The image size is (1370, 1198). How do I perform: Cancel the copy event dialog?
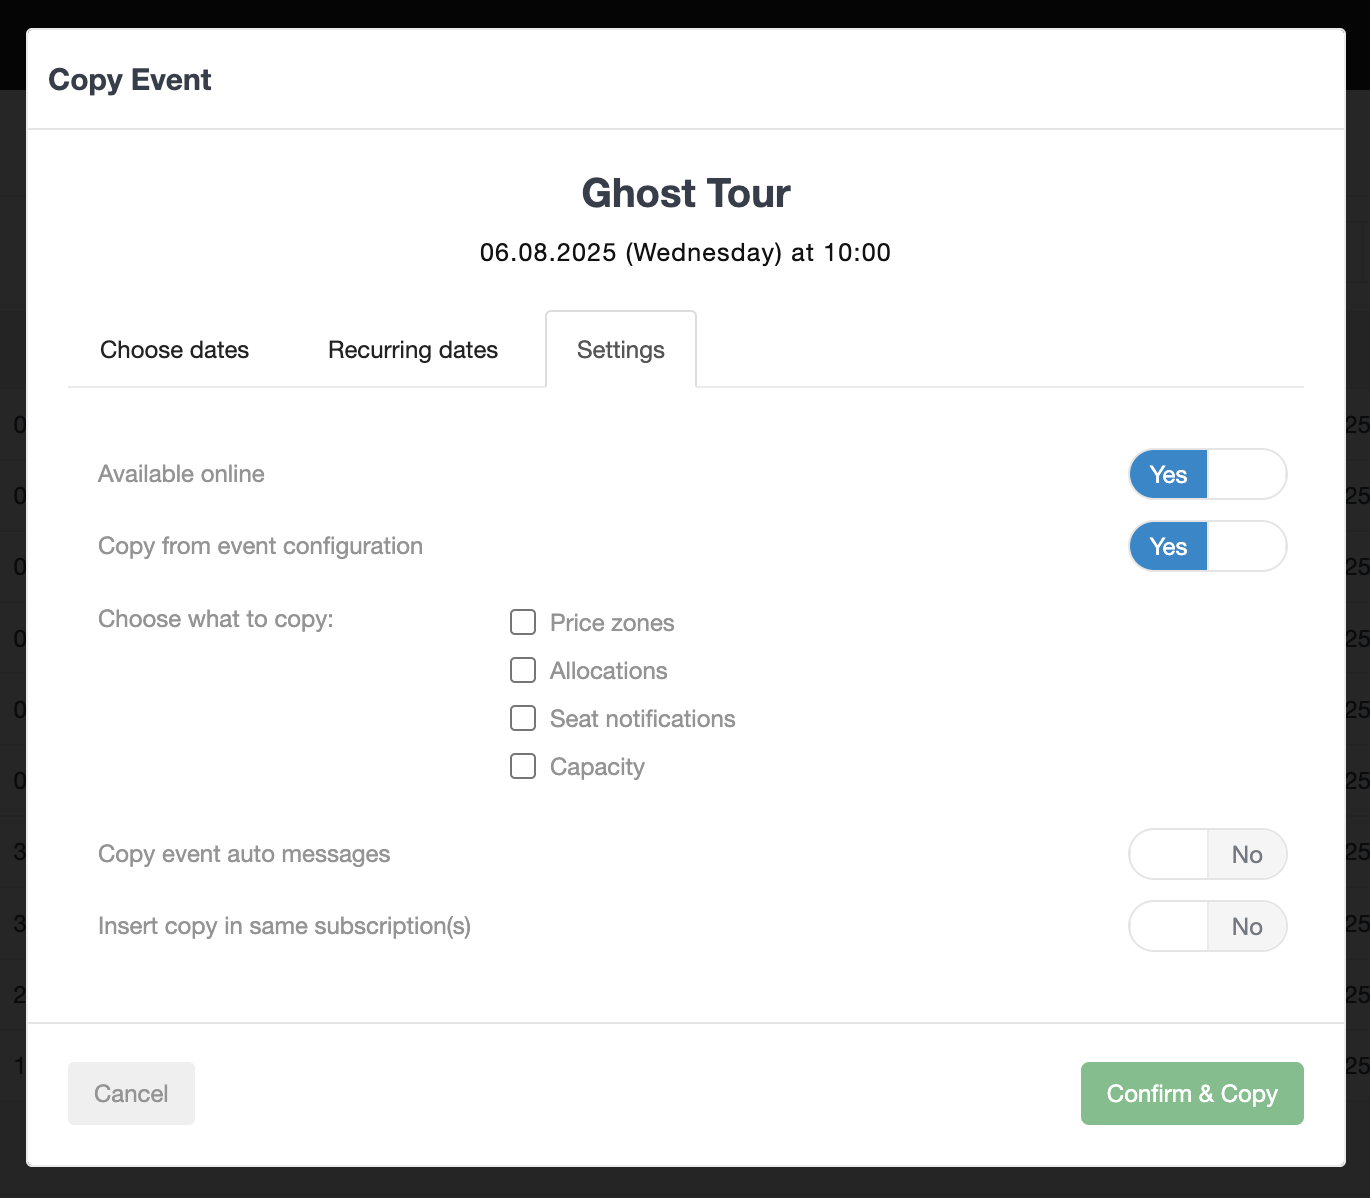point(131,1093)
